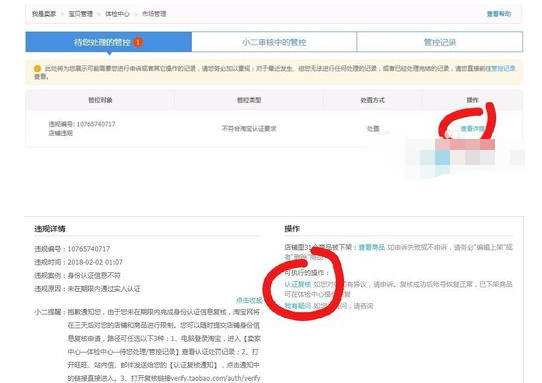Click 不符合淘宝认证要求 cell
The width and height of the screenshot is (542, 383).
[249, 129]
